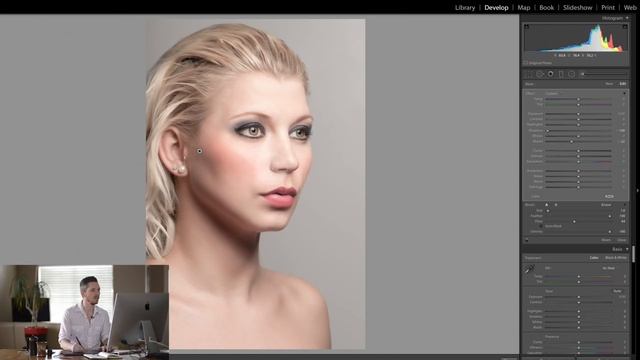The height and width of the screenshot is (360, 640).
Task: Click the brush Effect Temp slider
Action: tap(578, 99)
